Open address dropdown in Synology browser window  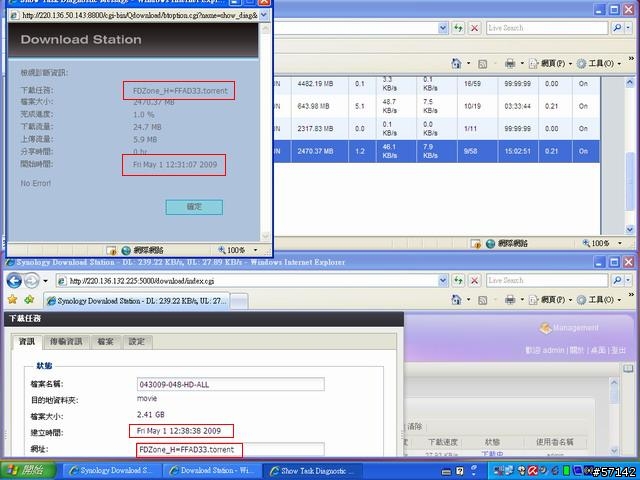(443, 280)
